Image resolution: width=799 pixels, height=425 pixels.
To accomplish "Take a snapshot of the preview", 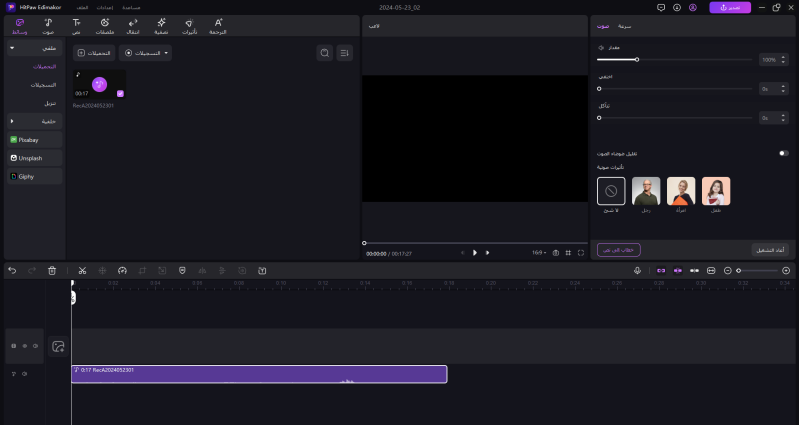I will click(x=555, y=253).
